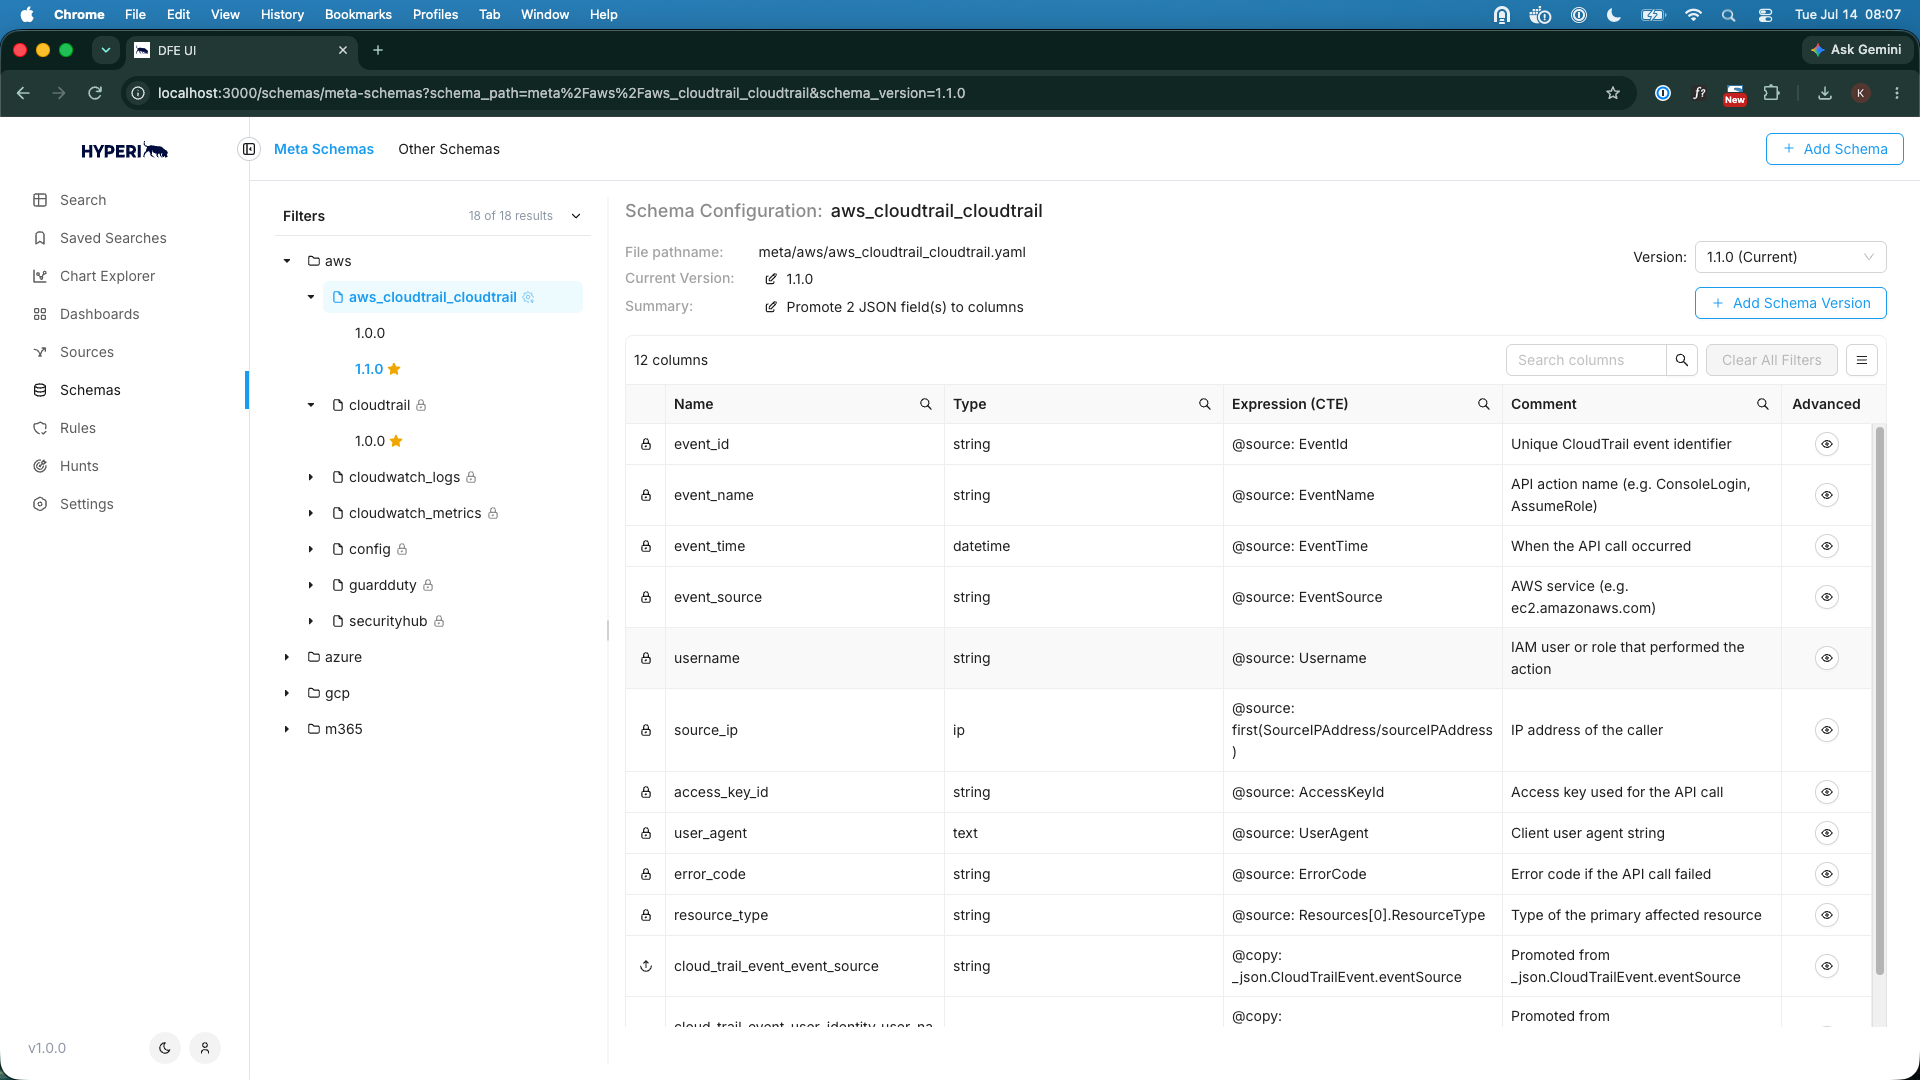Screen dimensions: 1920x1080
Task: Open the Search page in sidebar
Action: pos(83,200)
